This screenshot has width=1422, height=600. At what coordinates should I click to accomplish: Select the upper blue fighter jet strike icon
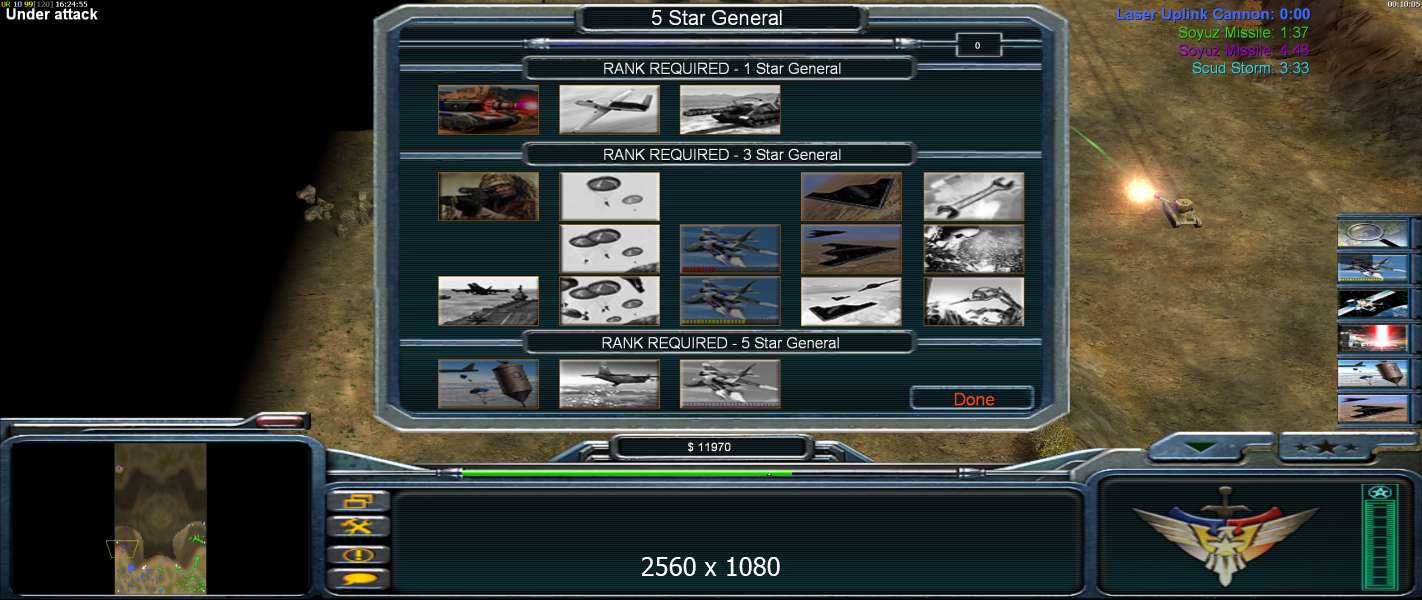coord(730,249)
